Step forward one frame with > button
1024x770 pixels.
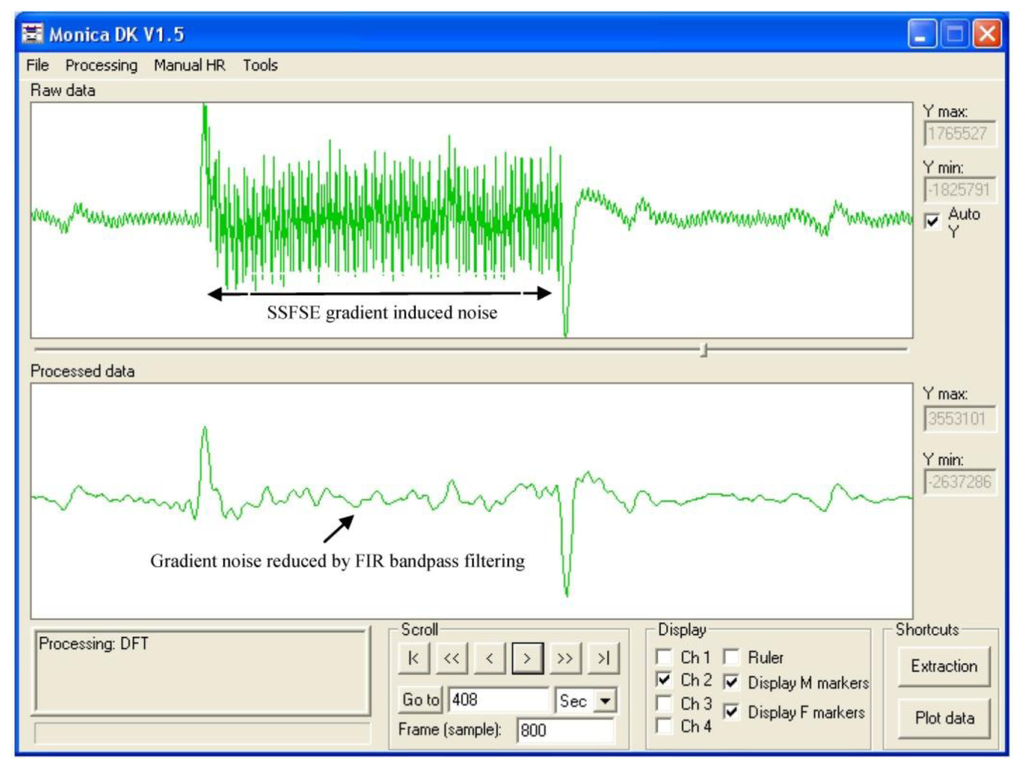coord(528,658)
